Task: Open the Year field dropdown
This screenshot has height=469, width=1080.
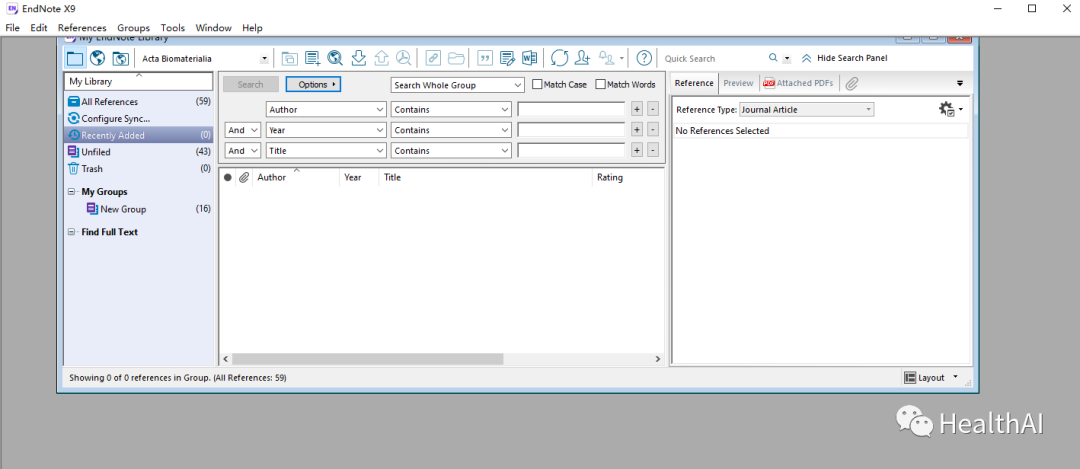Action: click(x=326, y=130)
